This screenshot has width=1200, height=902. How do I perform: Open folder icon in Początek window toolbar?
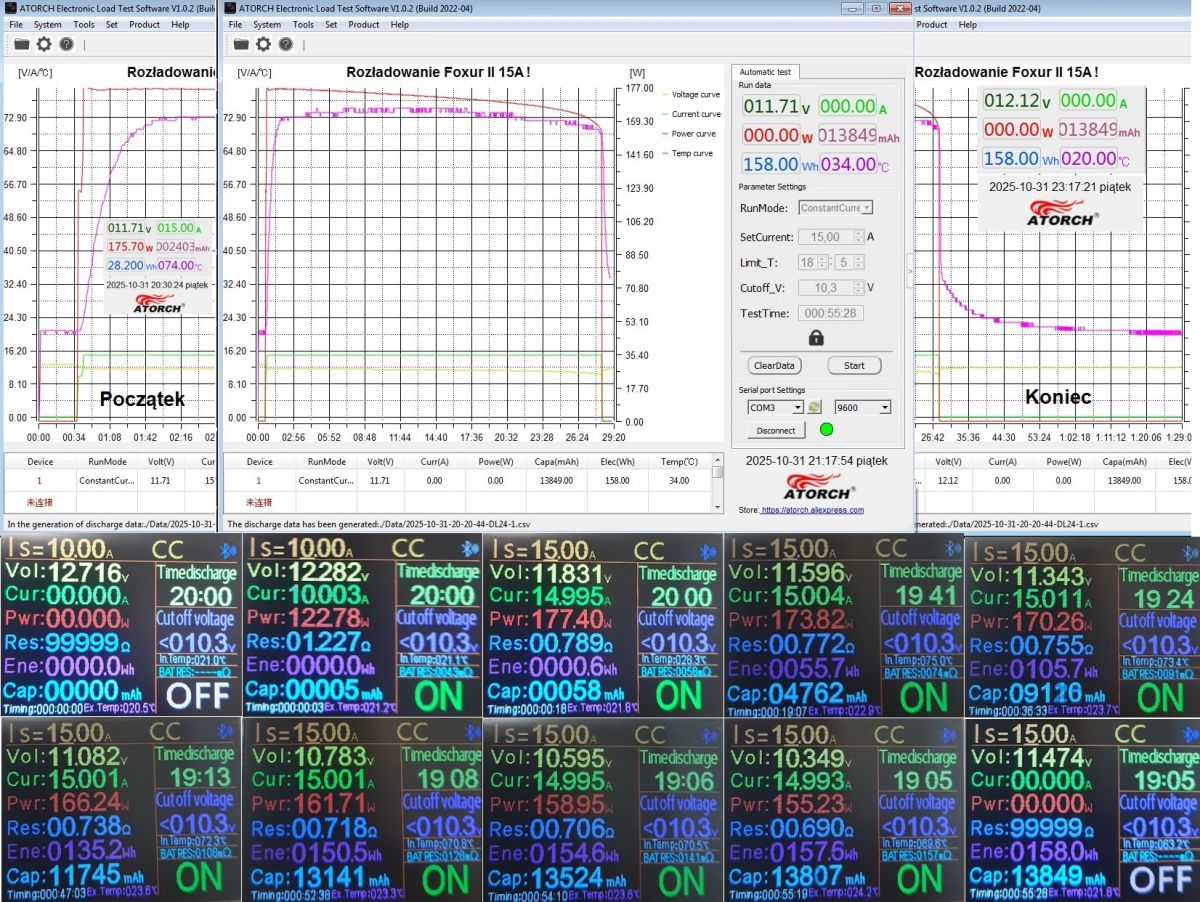[x=21, y=44]
